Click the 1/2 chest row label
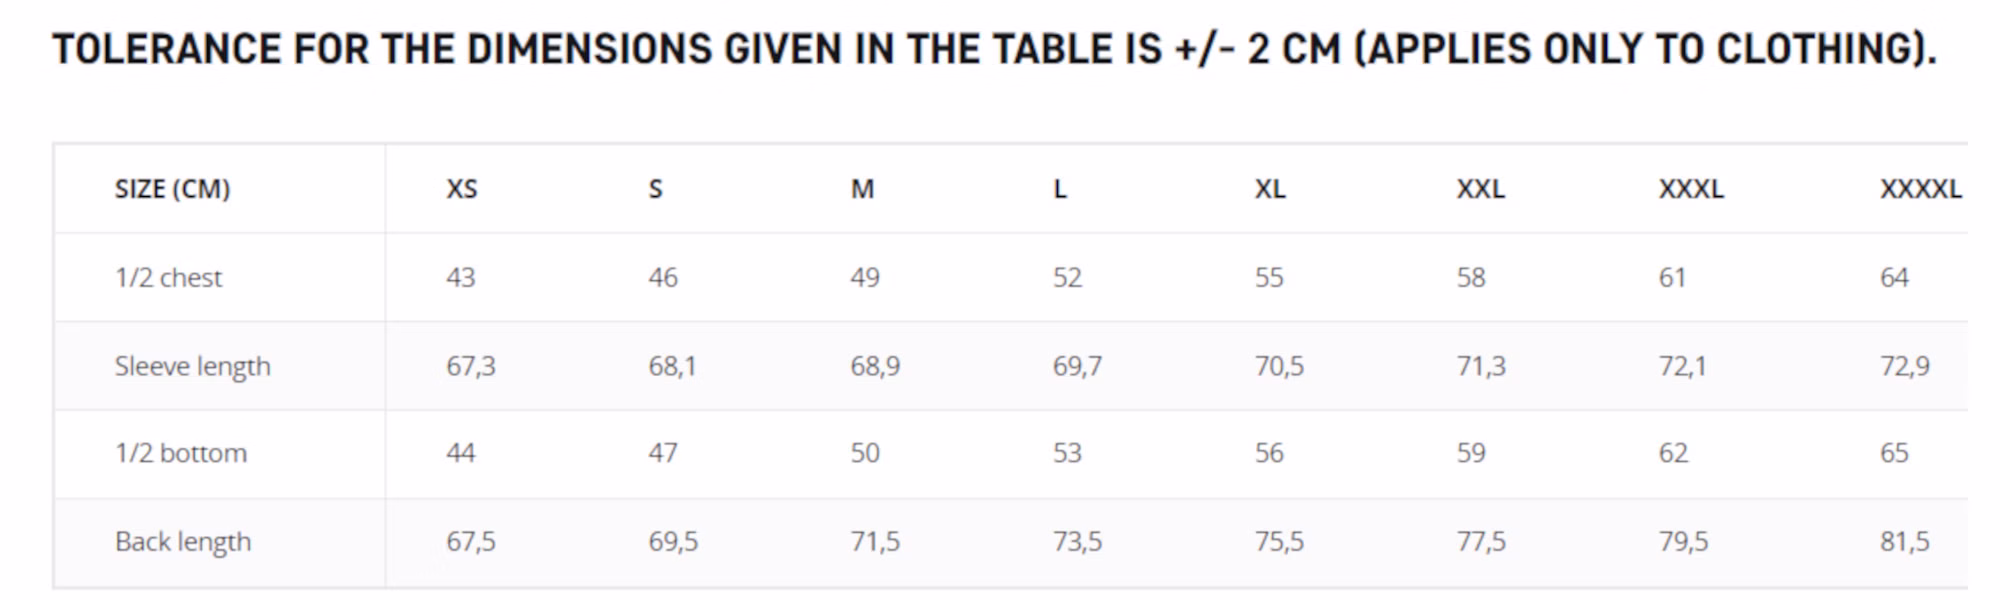This screenshot has height=600, width=2000. 168,277
